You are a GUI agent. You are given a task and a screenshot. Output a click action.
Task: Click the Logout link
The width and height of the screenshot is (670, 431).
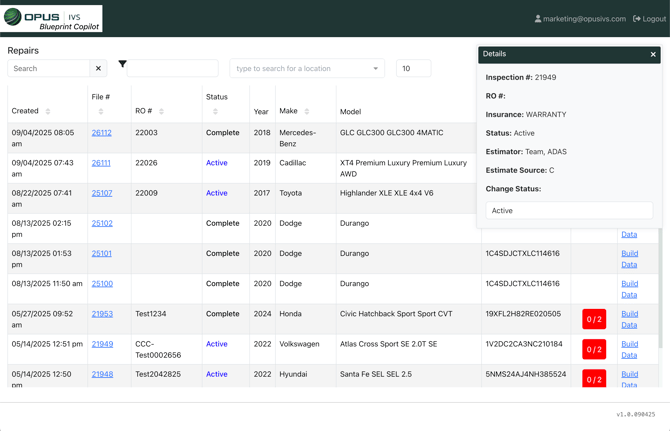pos(649,18)
